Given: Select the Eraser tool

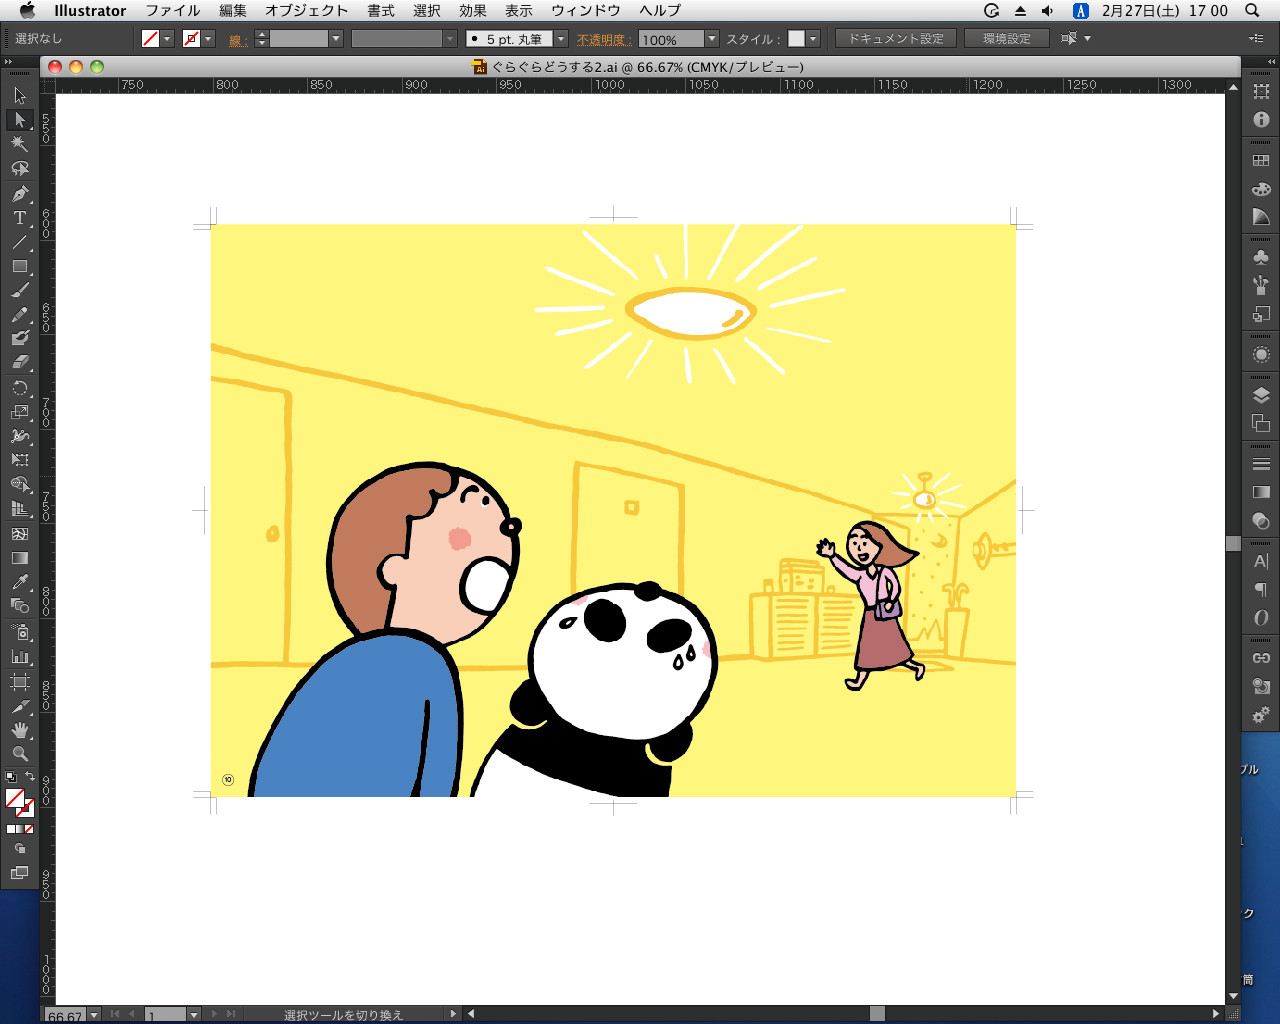Looking at the screenshot, I should [20, 363].
